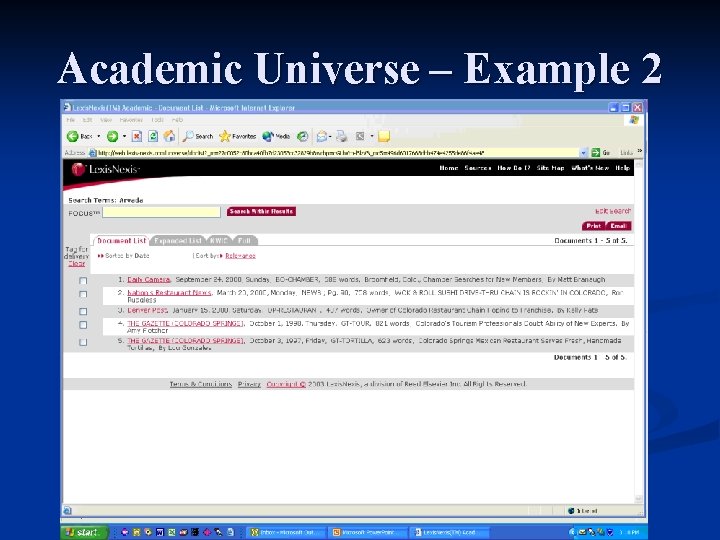Tag Denver Post document checkbox
Screen dimensions: 720x540
(x=83, y=311)
